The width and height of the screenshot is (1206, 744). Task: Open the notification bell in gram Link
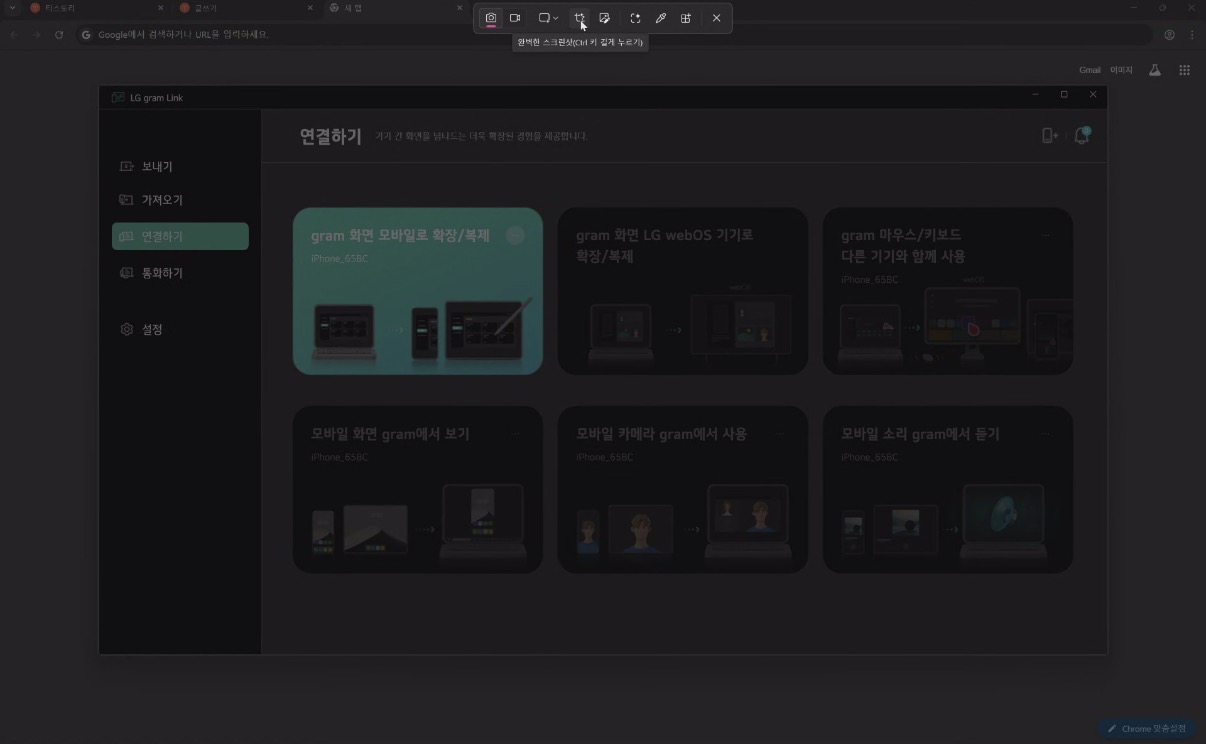point(1081,136)
